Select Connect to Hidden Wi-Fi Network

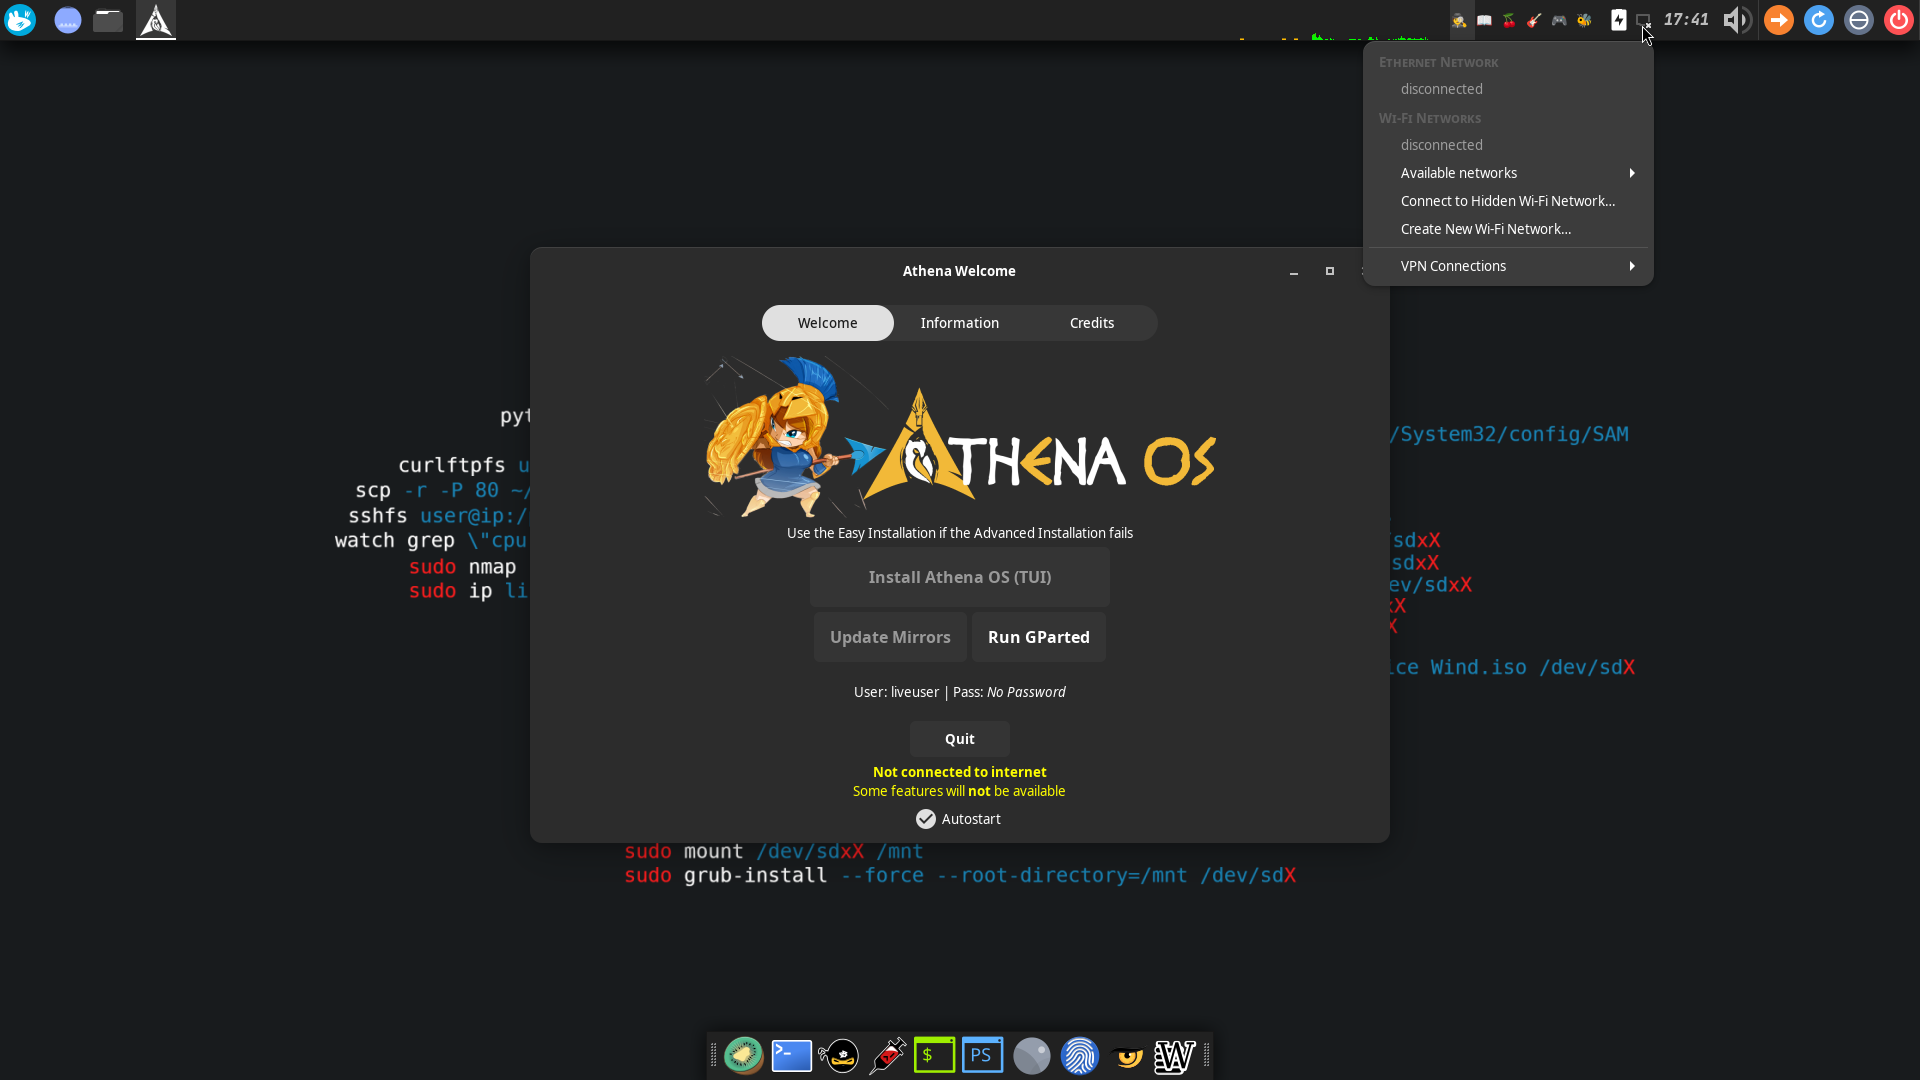click(x=1508, y=201)
